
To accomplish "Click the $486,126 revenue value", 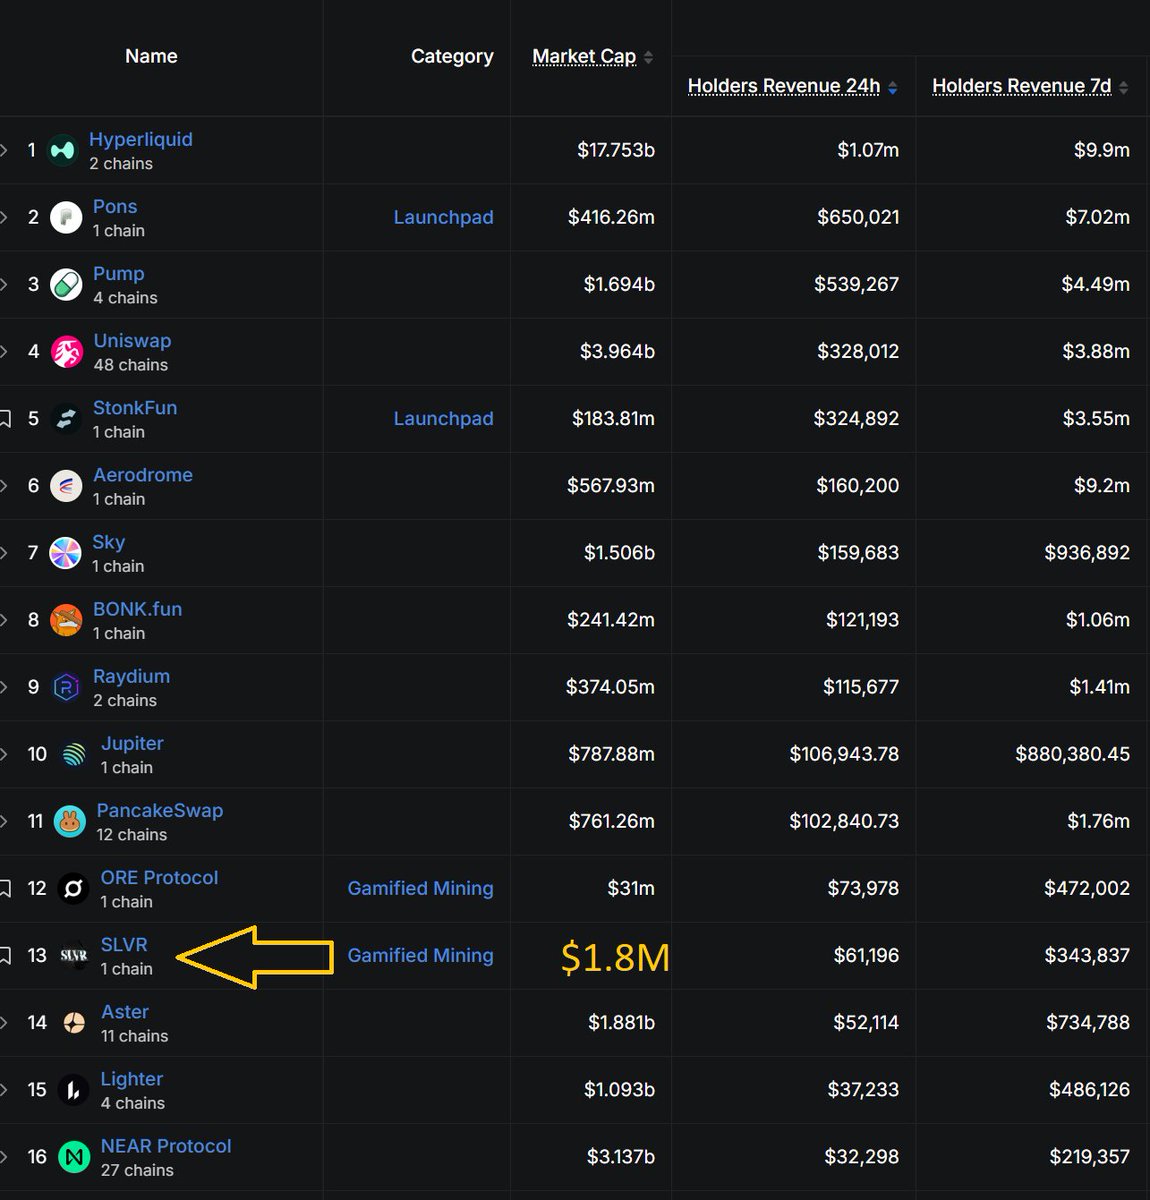I will pyautogui.click(x=1089, y=1089).
